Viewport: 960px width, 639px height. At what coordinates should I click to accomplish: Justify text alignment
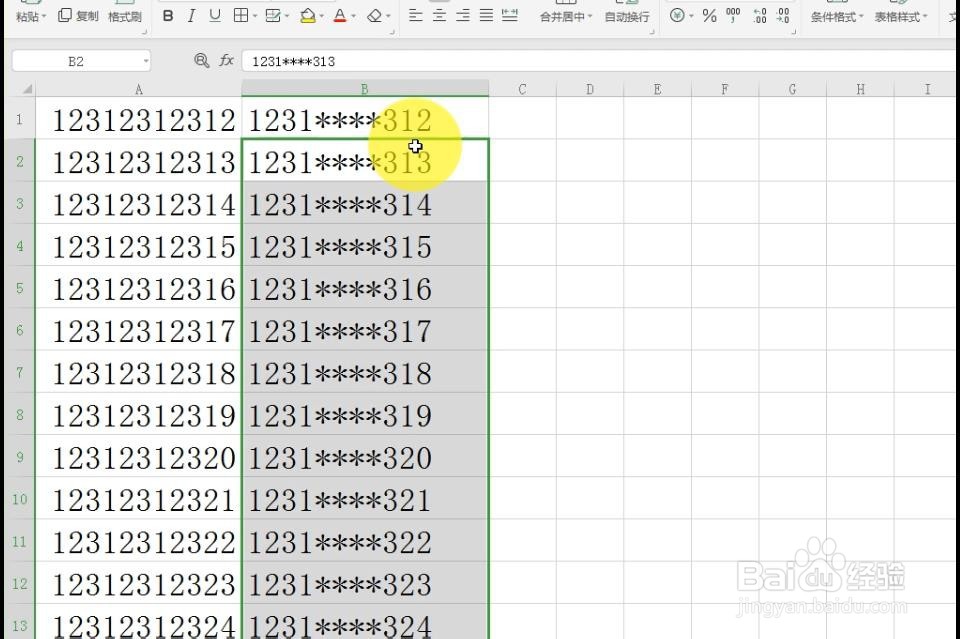[486, 16]
